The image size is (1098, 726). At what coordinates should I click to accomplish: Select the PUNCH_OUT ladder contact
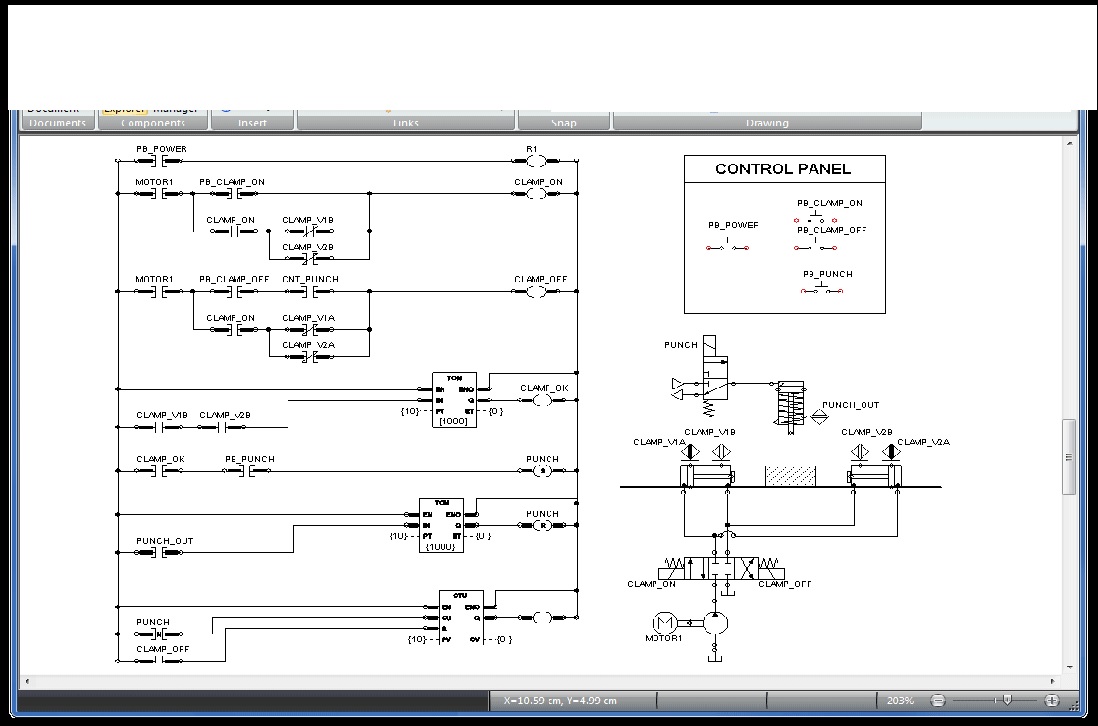tap(158, 552)
